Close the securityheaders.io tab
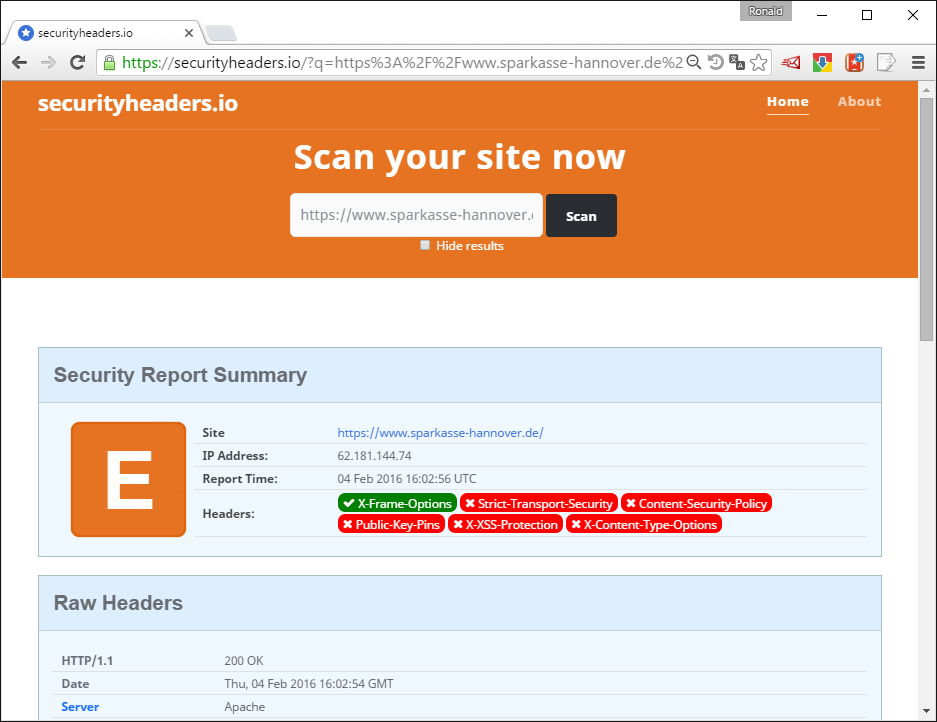Viewport: 937px width, 722px height. (189, 33)
